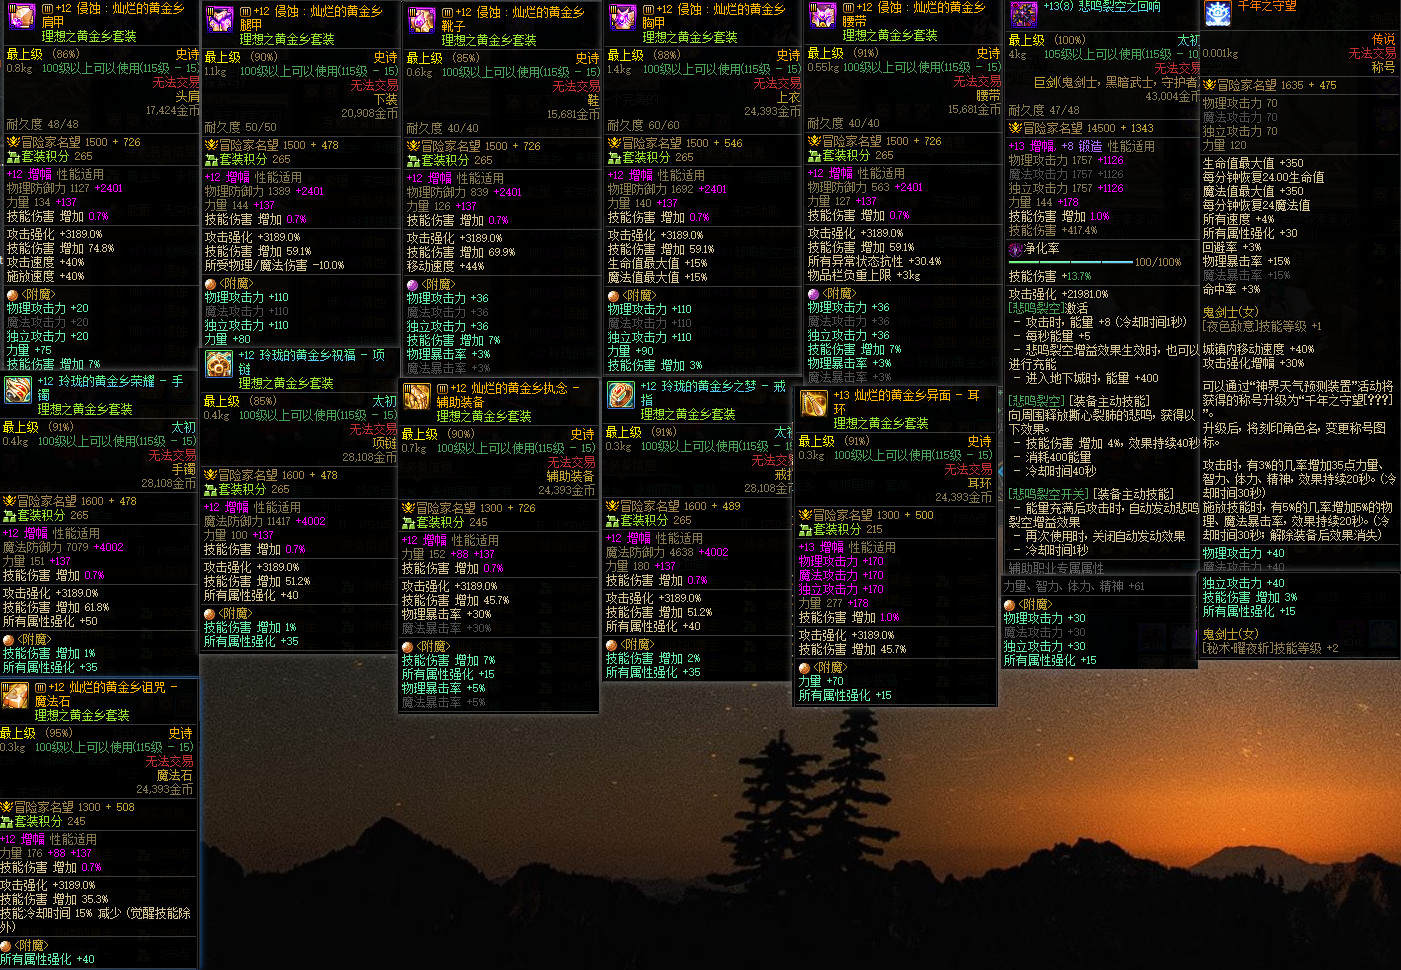Click fame icon beside 冒险家名望 1300 + 508
This screenshot has height=970, width=1401.
tap(7, 807)
